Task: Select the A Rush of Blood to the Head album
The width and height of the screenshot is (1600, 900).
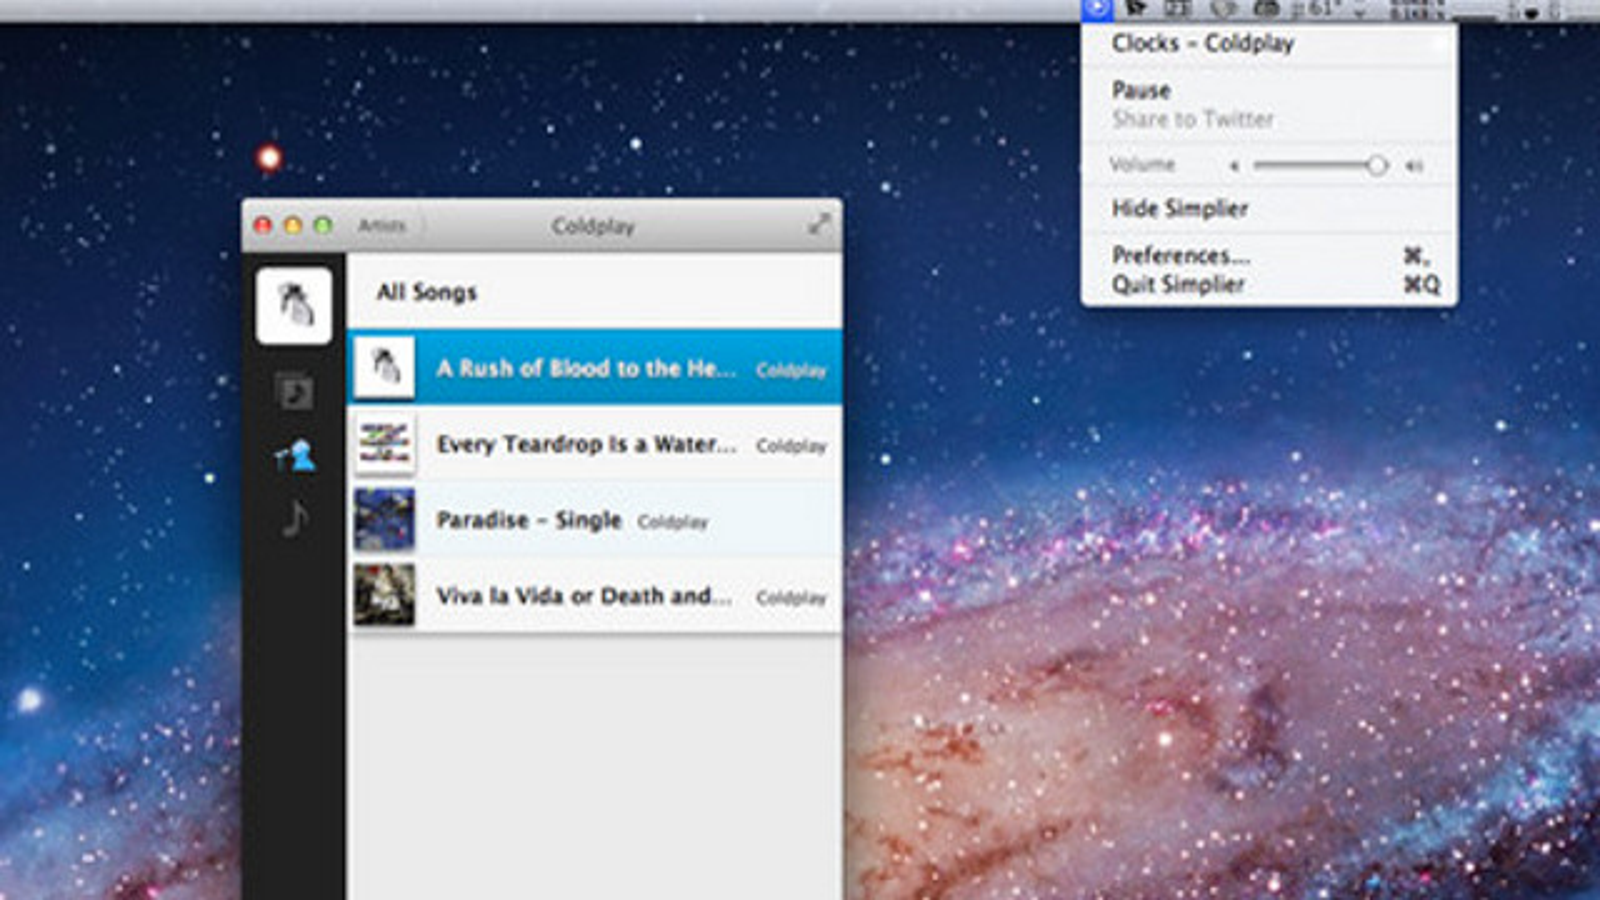Action: coord(594,367)
